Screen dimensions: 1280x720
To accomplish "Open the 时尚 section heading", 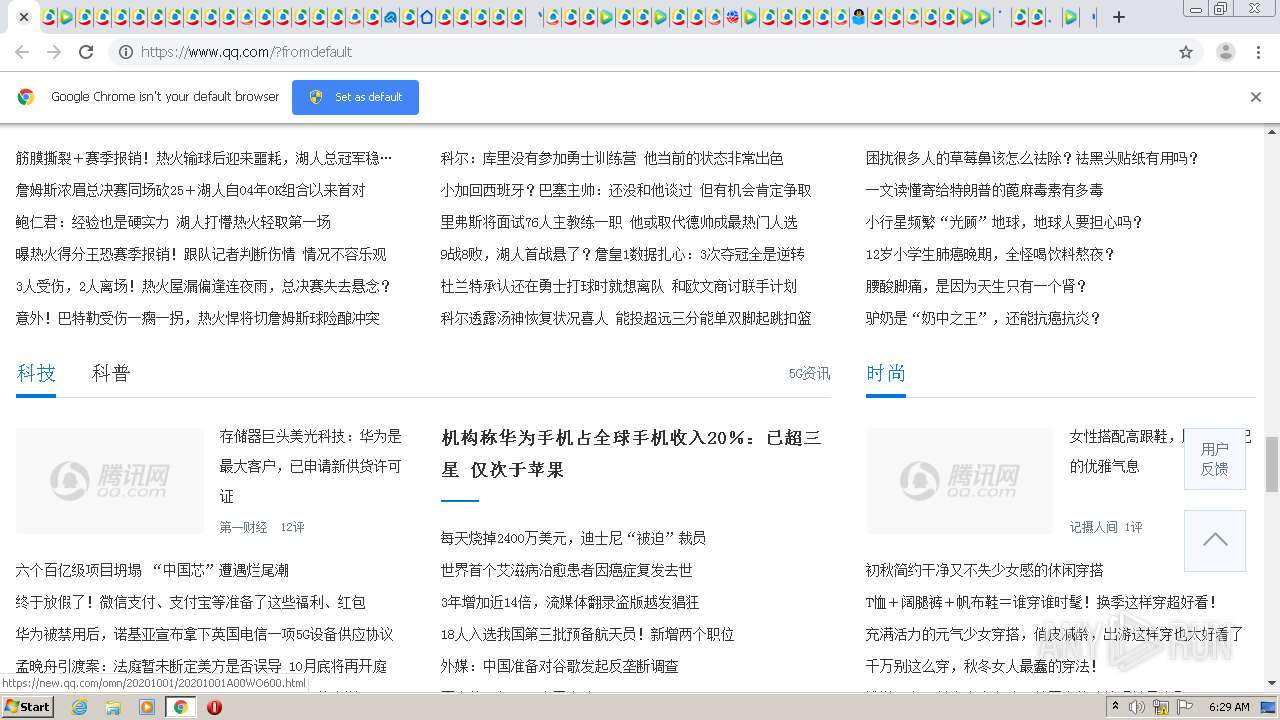I will coord(886,373).
